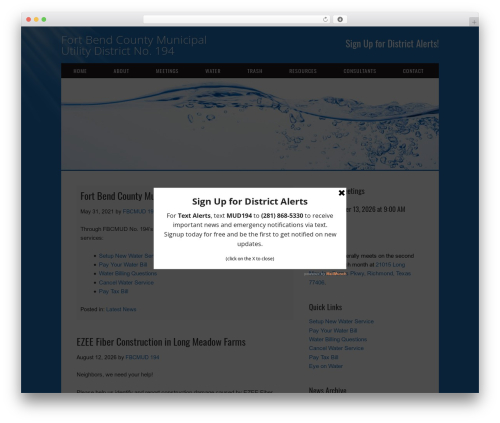Open Setup New Water Service under Quick Links
500x423 pixels.
pyautogui.click(x=341, y=321)
